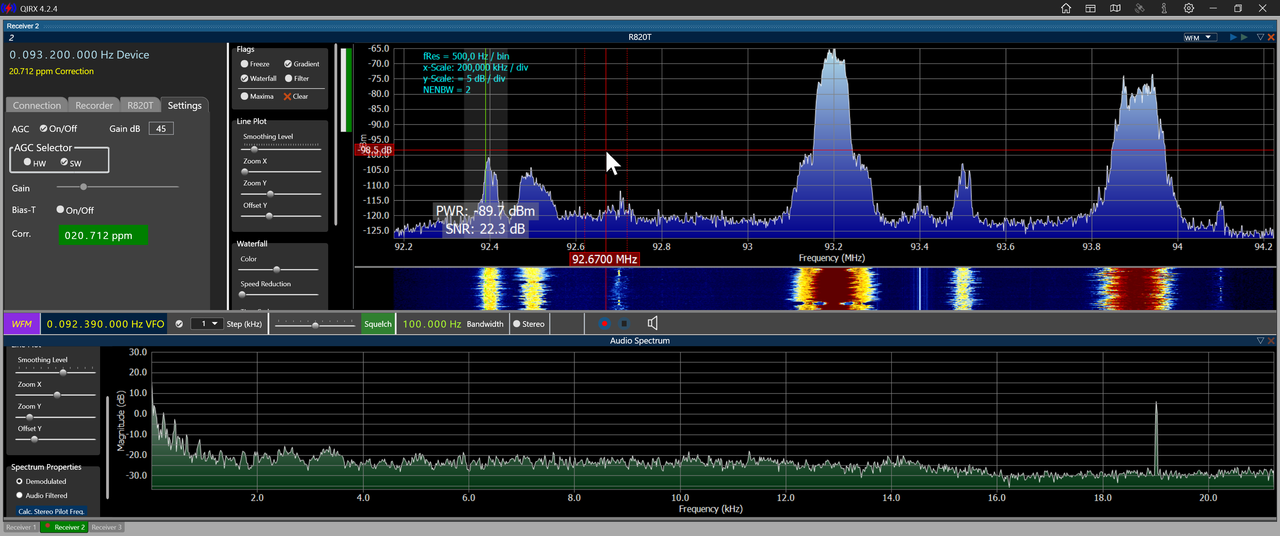Click the device frequency display
The width and height of the screenshot is (1280, 536).
pos(79,55)
